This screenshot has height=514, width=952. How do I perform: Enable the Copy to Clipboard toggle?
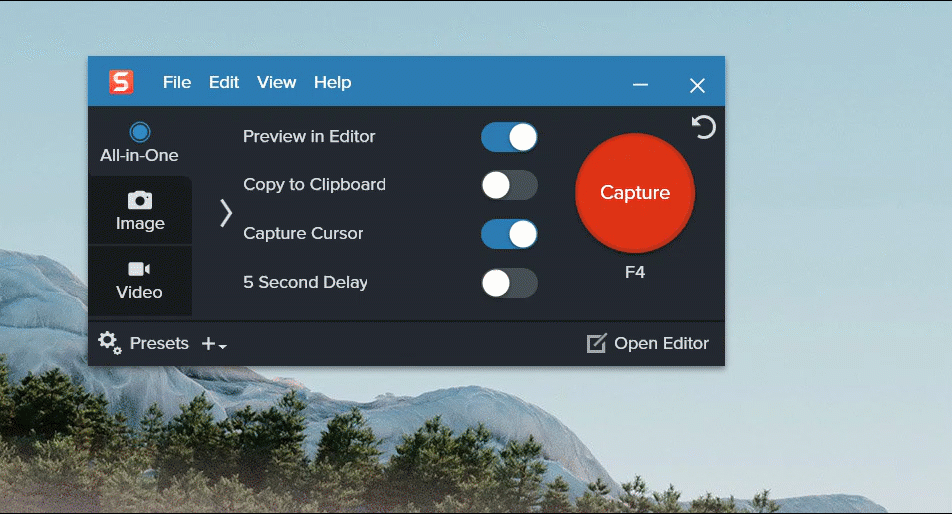[509, 185]
